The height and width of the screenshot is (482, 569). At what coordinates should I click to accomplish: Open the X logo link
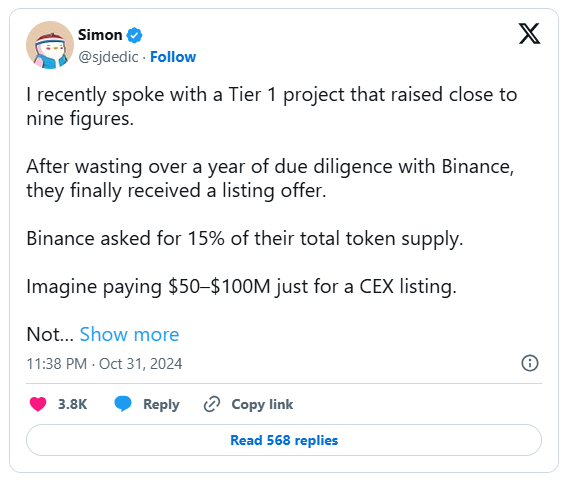(x=529, y=33)
